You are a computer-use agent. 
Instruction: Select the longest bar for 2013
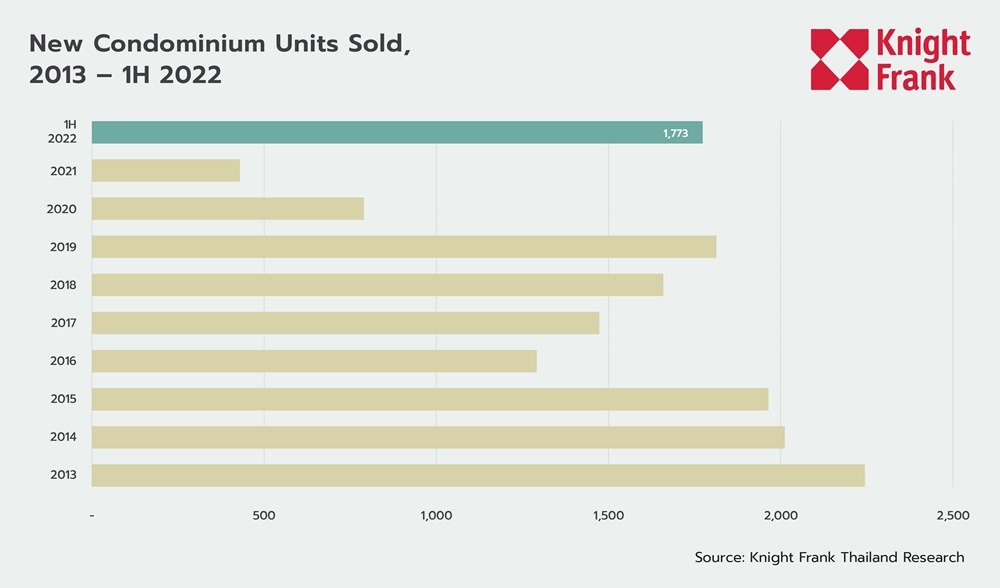tap(478, 475)
